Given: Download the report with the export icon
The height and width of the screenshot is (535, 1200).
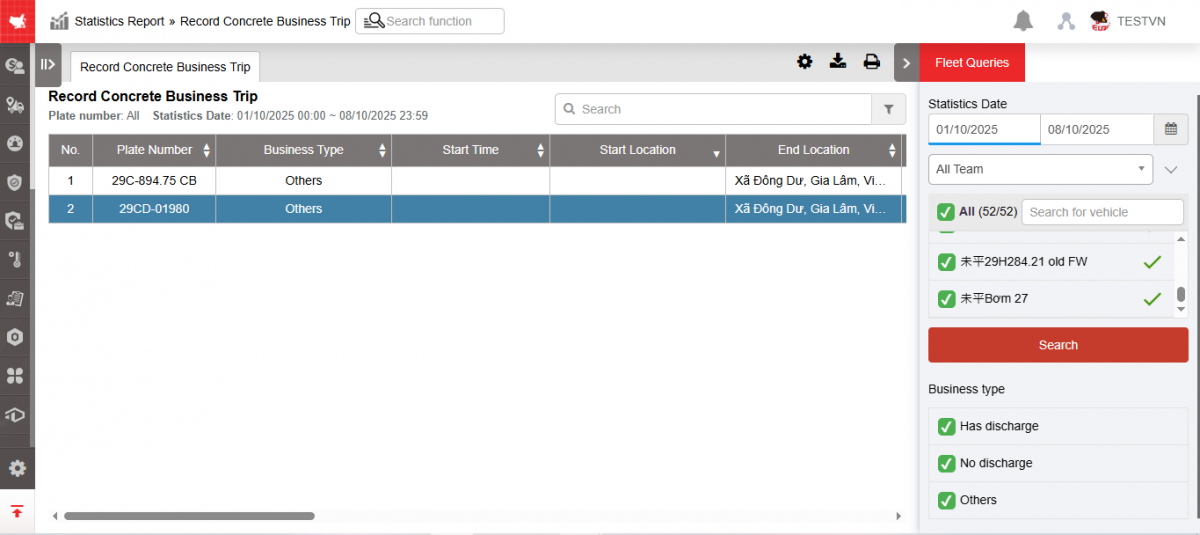Looking at the screenshot, I should tap(838, 62).
